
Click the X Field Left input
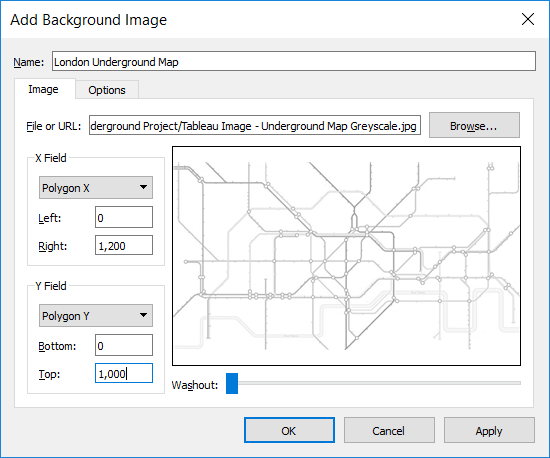tap(124, 217)
